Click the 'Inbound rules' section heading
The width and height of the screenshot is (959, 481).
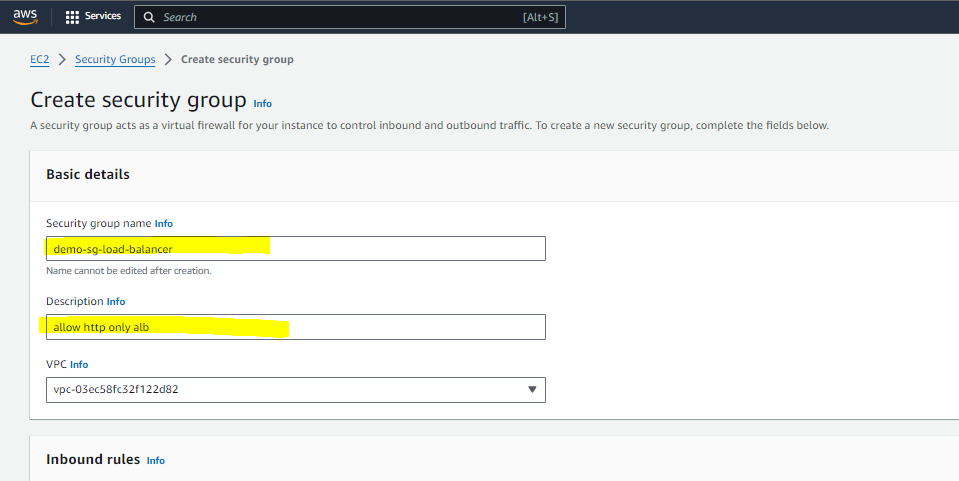click(93, 460)
